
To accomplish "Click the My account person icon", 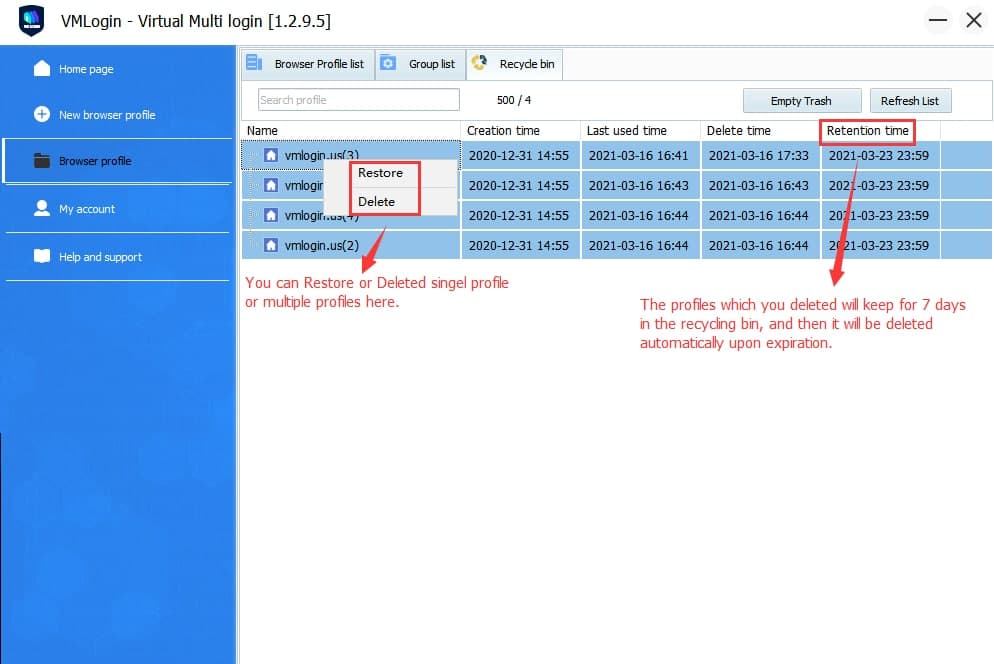I will 42,209.
